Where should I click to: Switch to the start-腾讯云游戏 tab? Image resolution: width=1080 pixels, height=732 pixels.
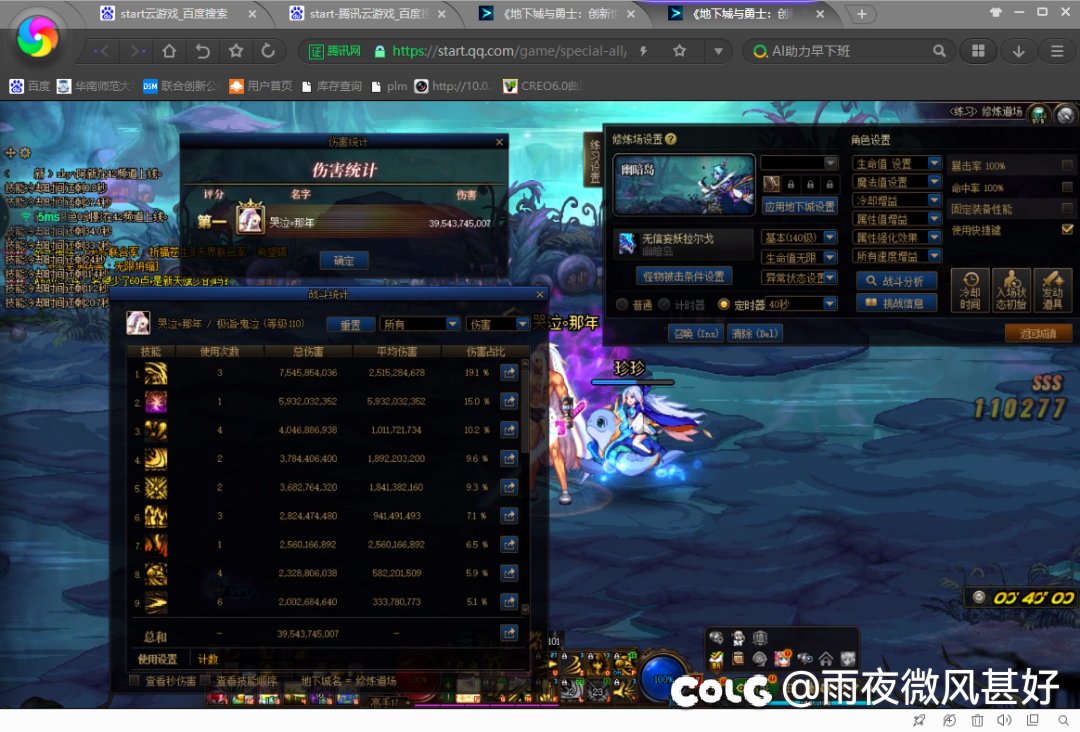368,14
